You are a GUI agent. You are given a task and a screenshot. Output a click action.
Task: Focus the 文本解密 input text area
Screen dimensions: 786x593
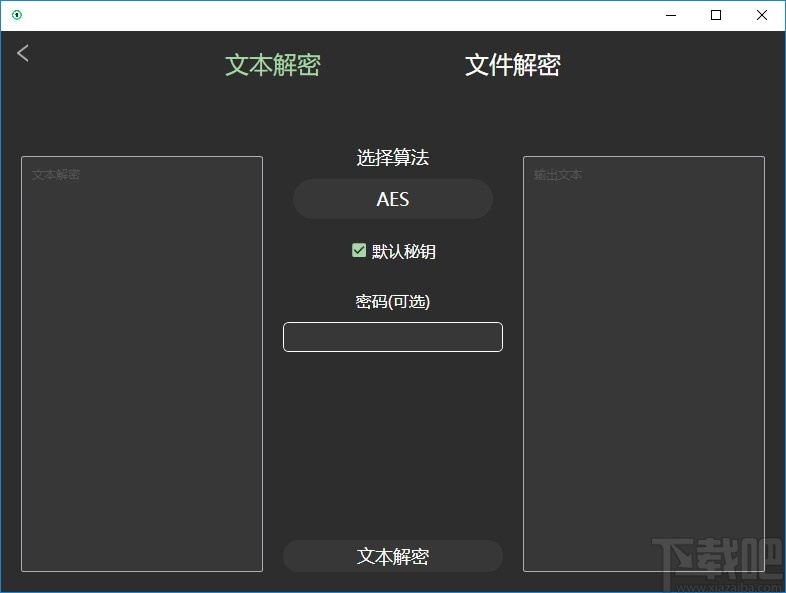(142, 364)
